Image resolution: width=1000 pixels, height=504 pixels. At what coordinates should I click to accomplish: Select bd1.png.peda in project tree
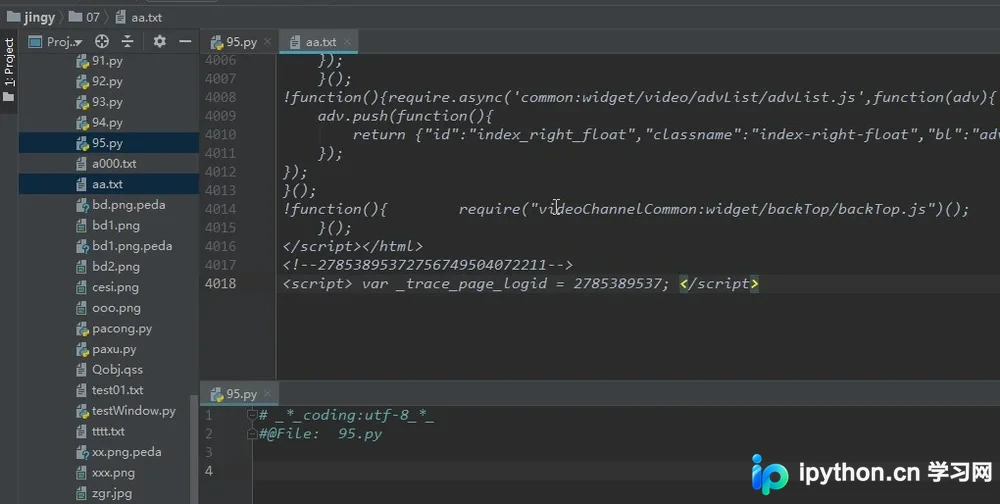[x=131, y=246]
